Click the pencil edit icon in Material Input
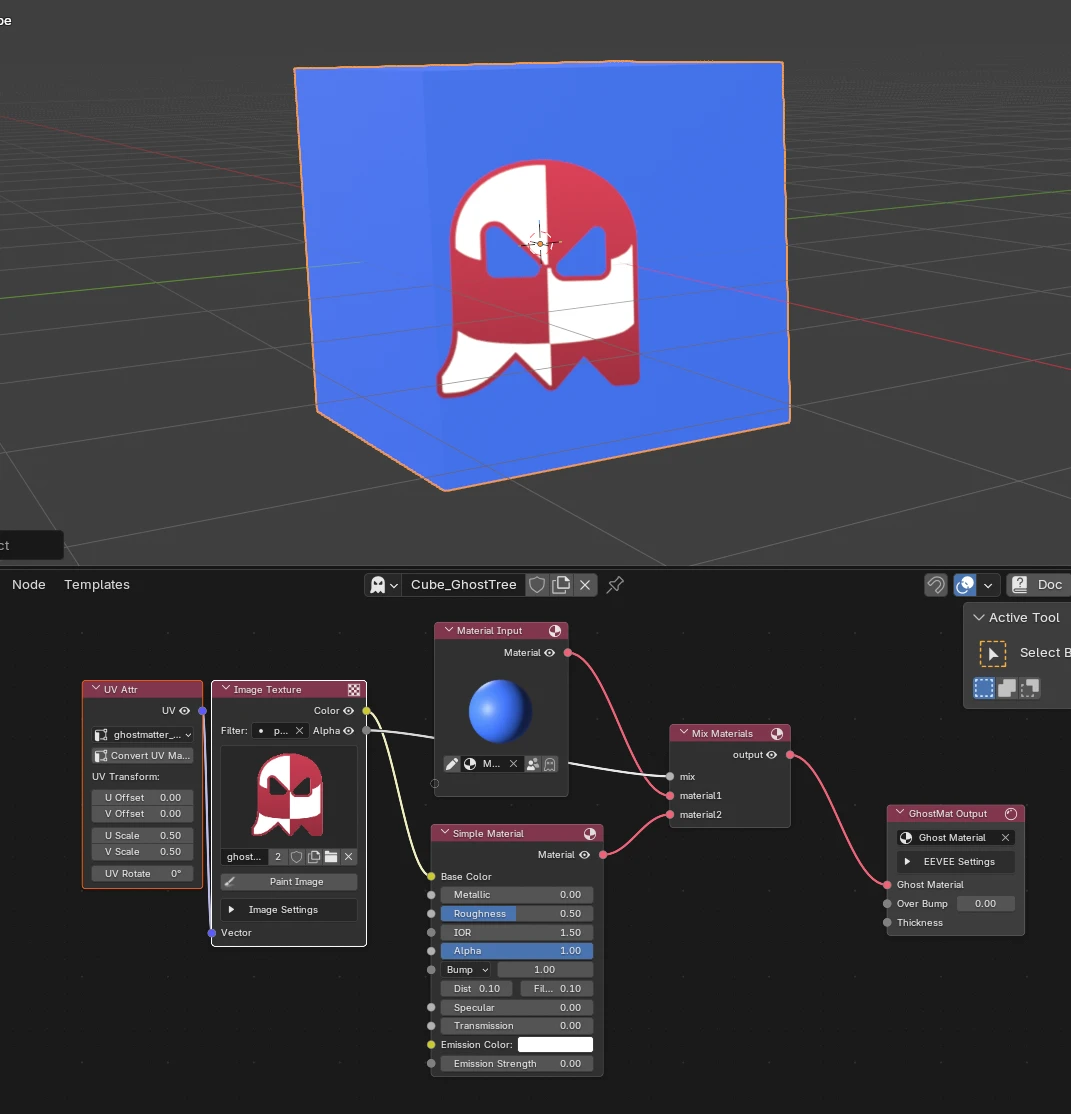The width and height of the screenshot is (1071, 1114). click(x=451, y=764)
